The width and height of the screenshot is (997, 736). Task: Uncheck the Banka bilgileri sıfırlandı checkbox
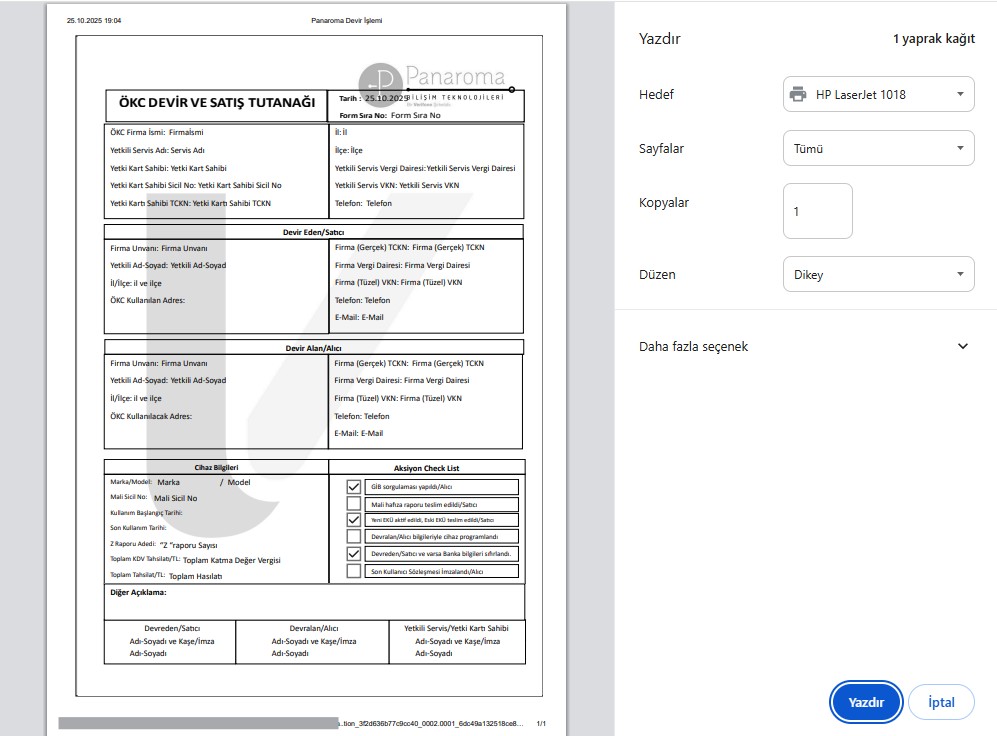(x=353, y=553)
